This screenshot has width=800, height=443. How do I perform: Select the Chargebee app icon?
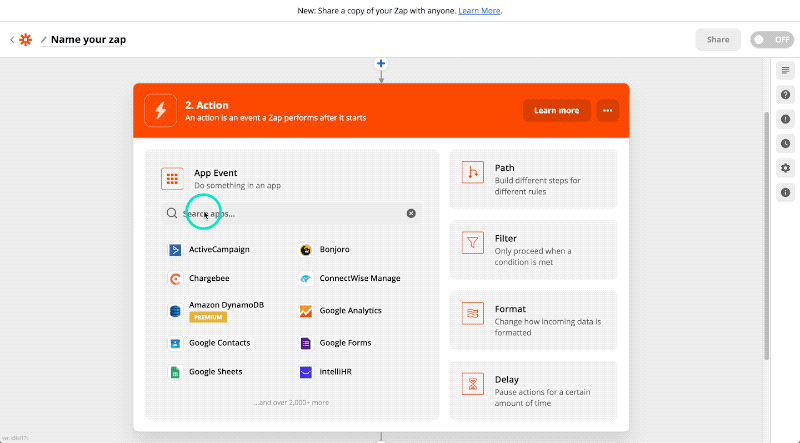pyautogui.click(x=175, y=279)
